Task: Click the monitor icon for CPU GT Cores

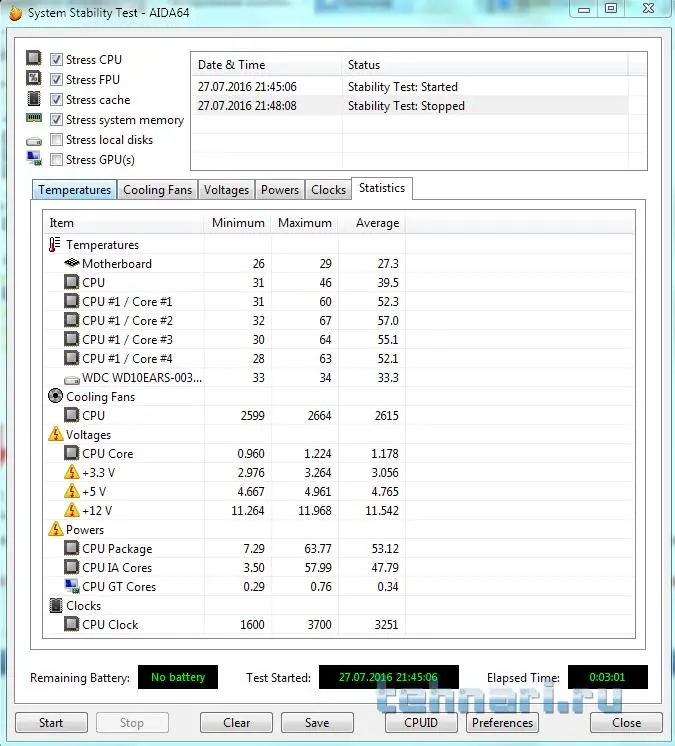Action: (72, 586)
